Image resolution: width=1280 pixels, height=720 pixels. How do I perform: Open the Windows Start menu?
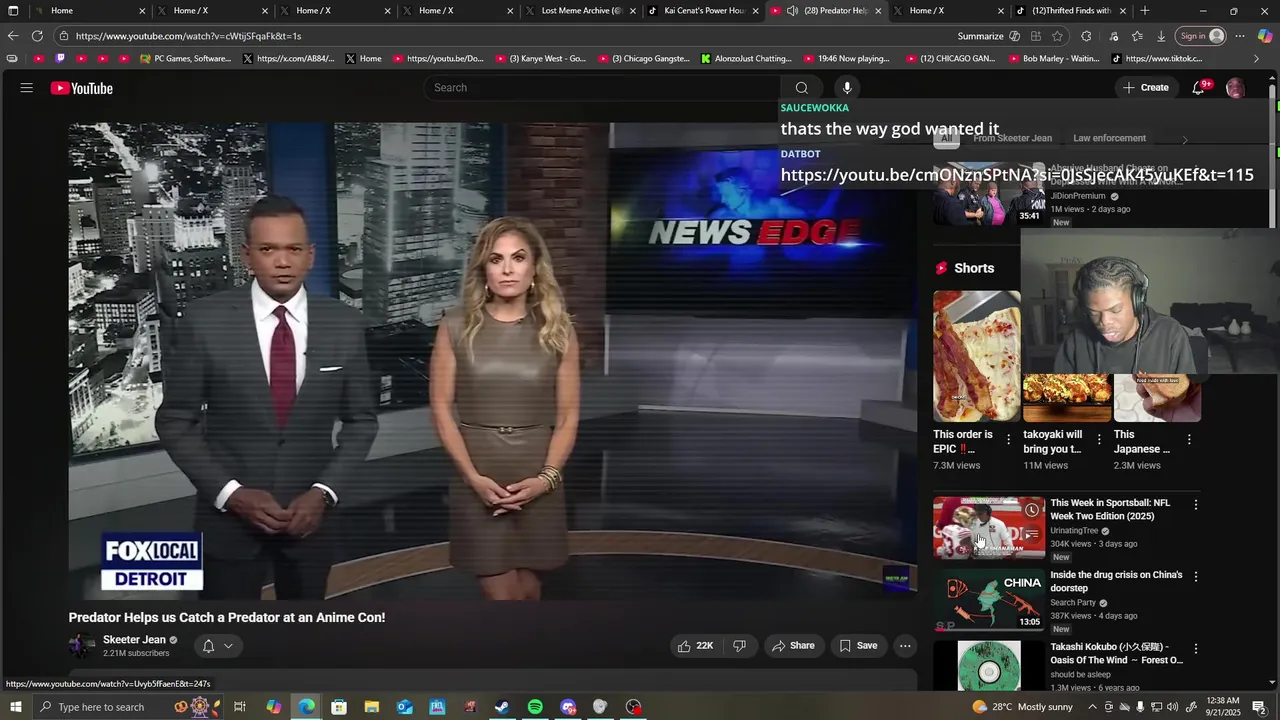15,707
